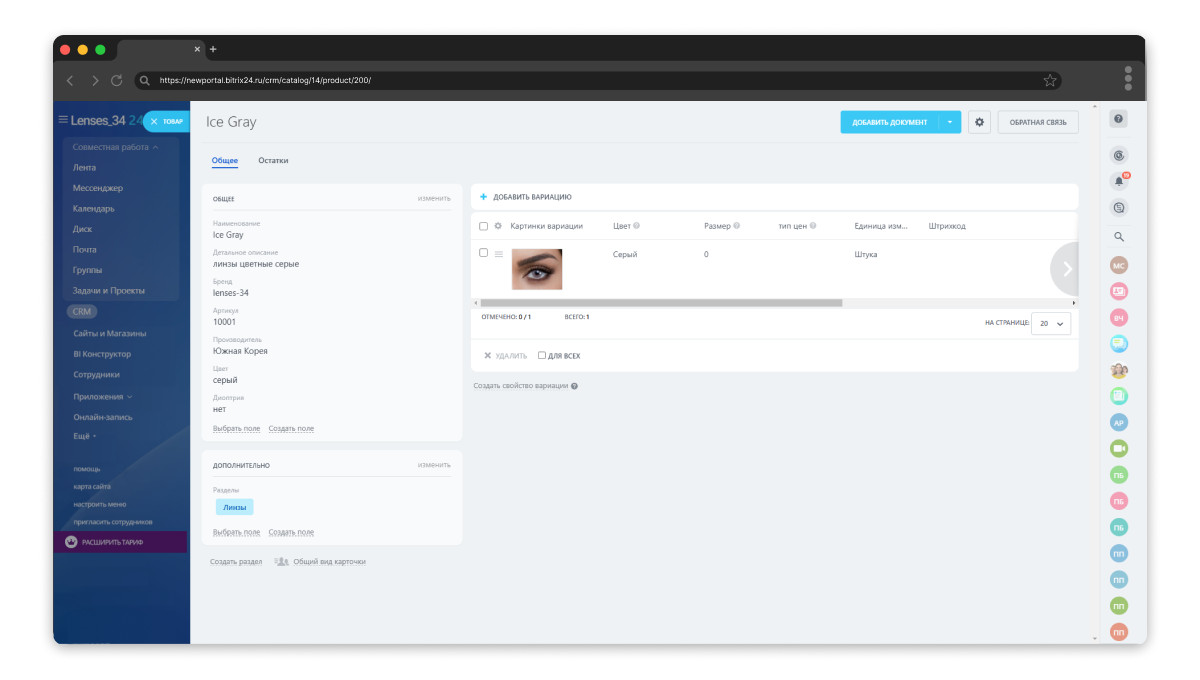Open variation grid settings gear icon
The height and width of the screenshot is (680, 1200).
click(498, 226)
